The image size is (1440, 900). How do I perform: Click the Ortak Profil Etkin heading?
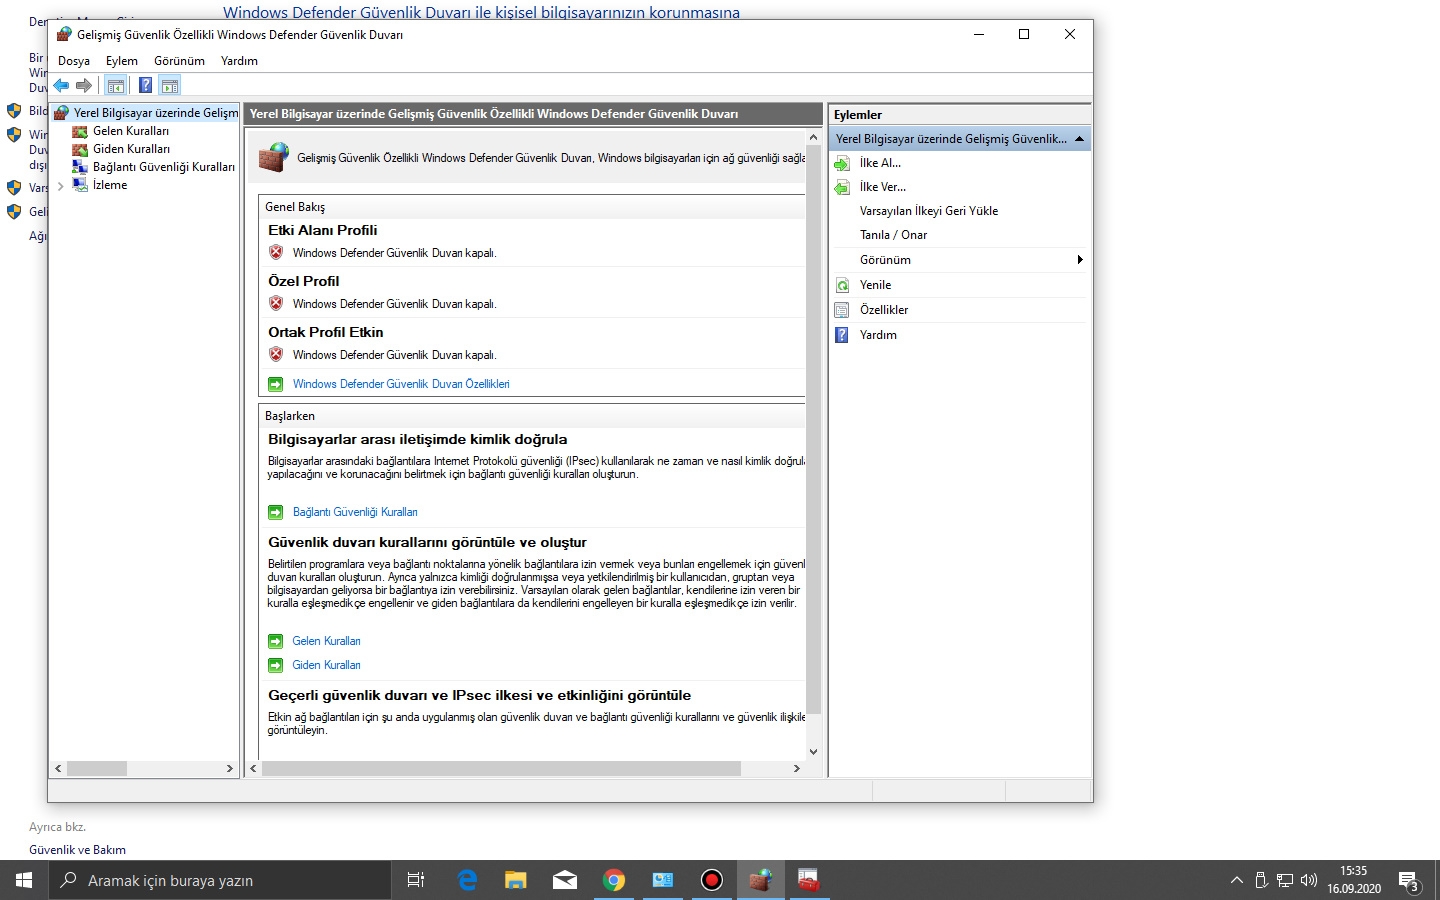click(x=325, y=332)
